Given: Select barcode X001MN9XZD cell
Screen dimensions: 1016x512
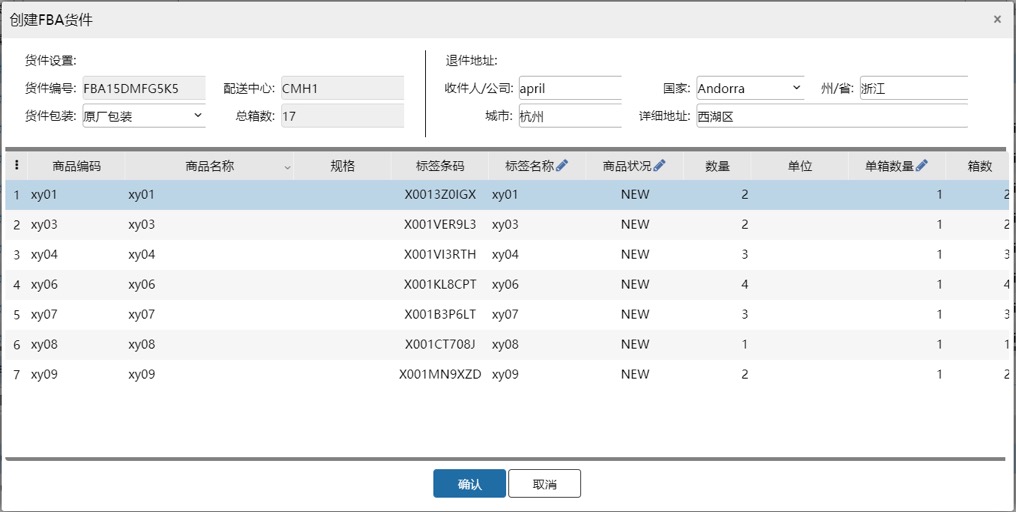Looking at the screenshot, I should tap(440, 374).
